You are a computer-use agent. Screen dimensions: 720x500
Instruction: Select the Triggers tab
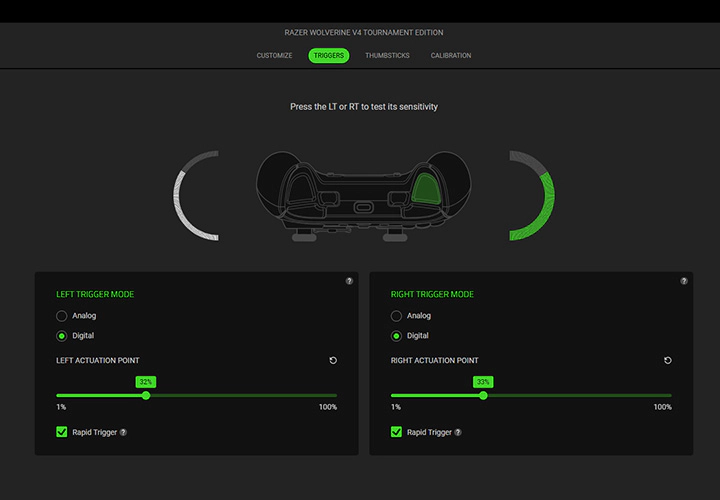tap(329, 56)
